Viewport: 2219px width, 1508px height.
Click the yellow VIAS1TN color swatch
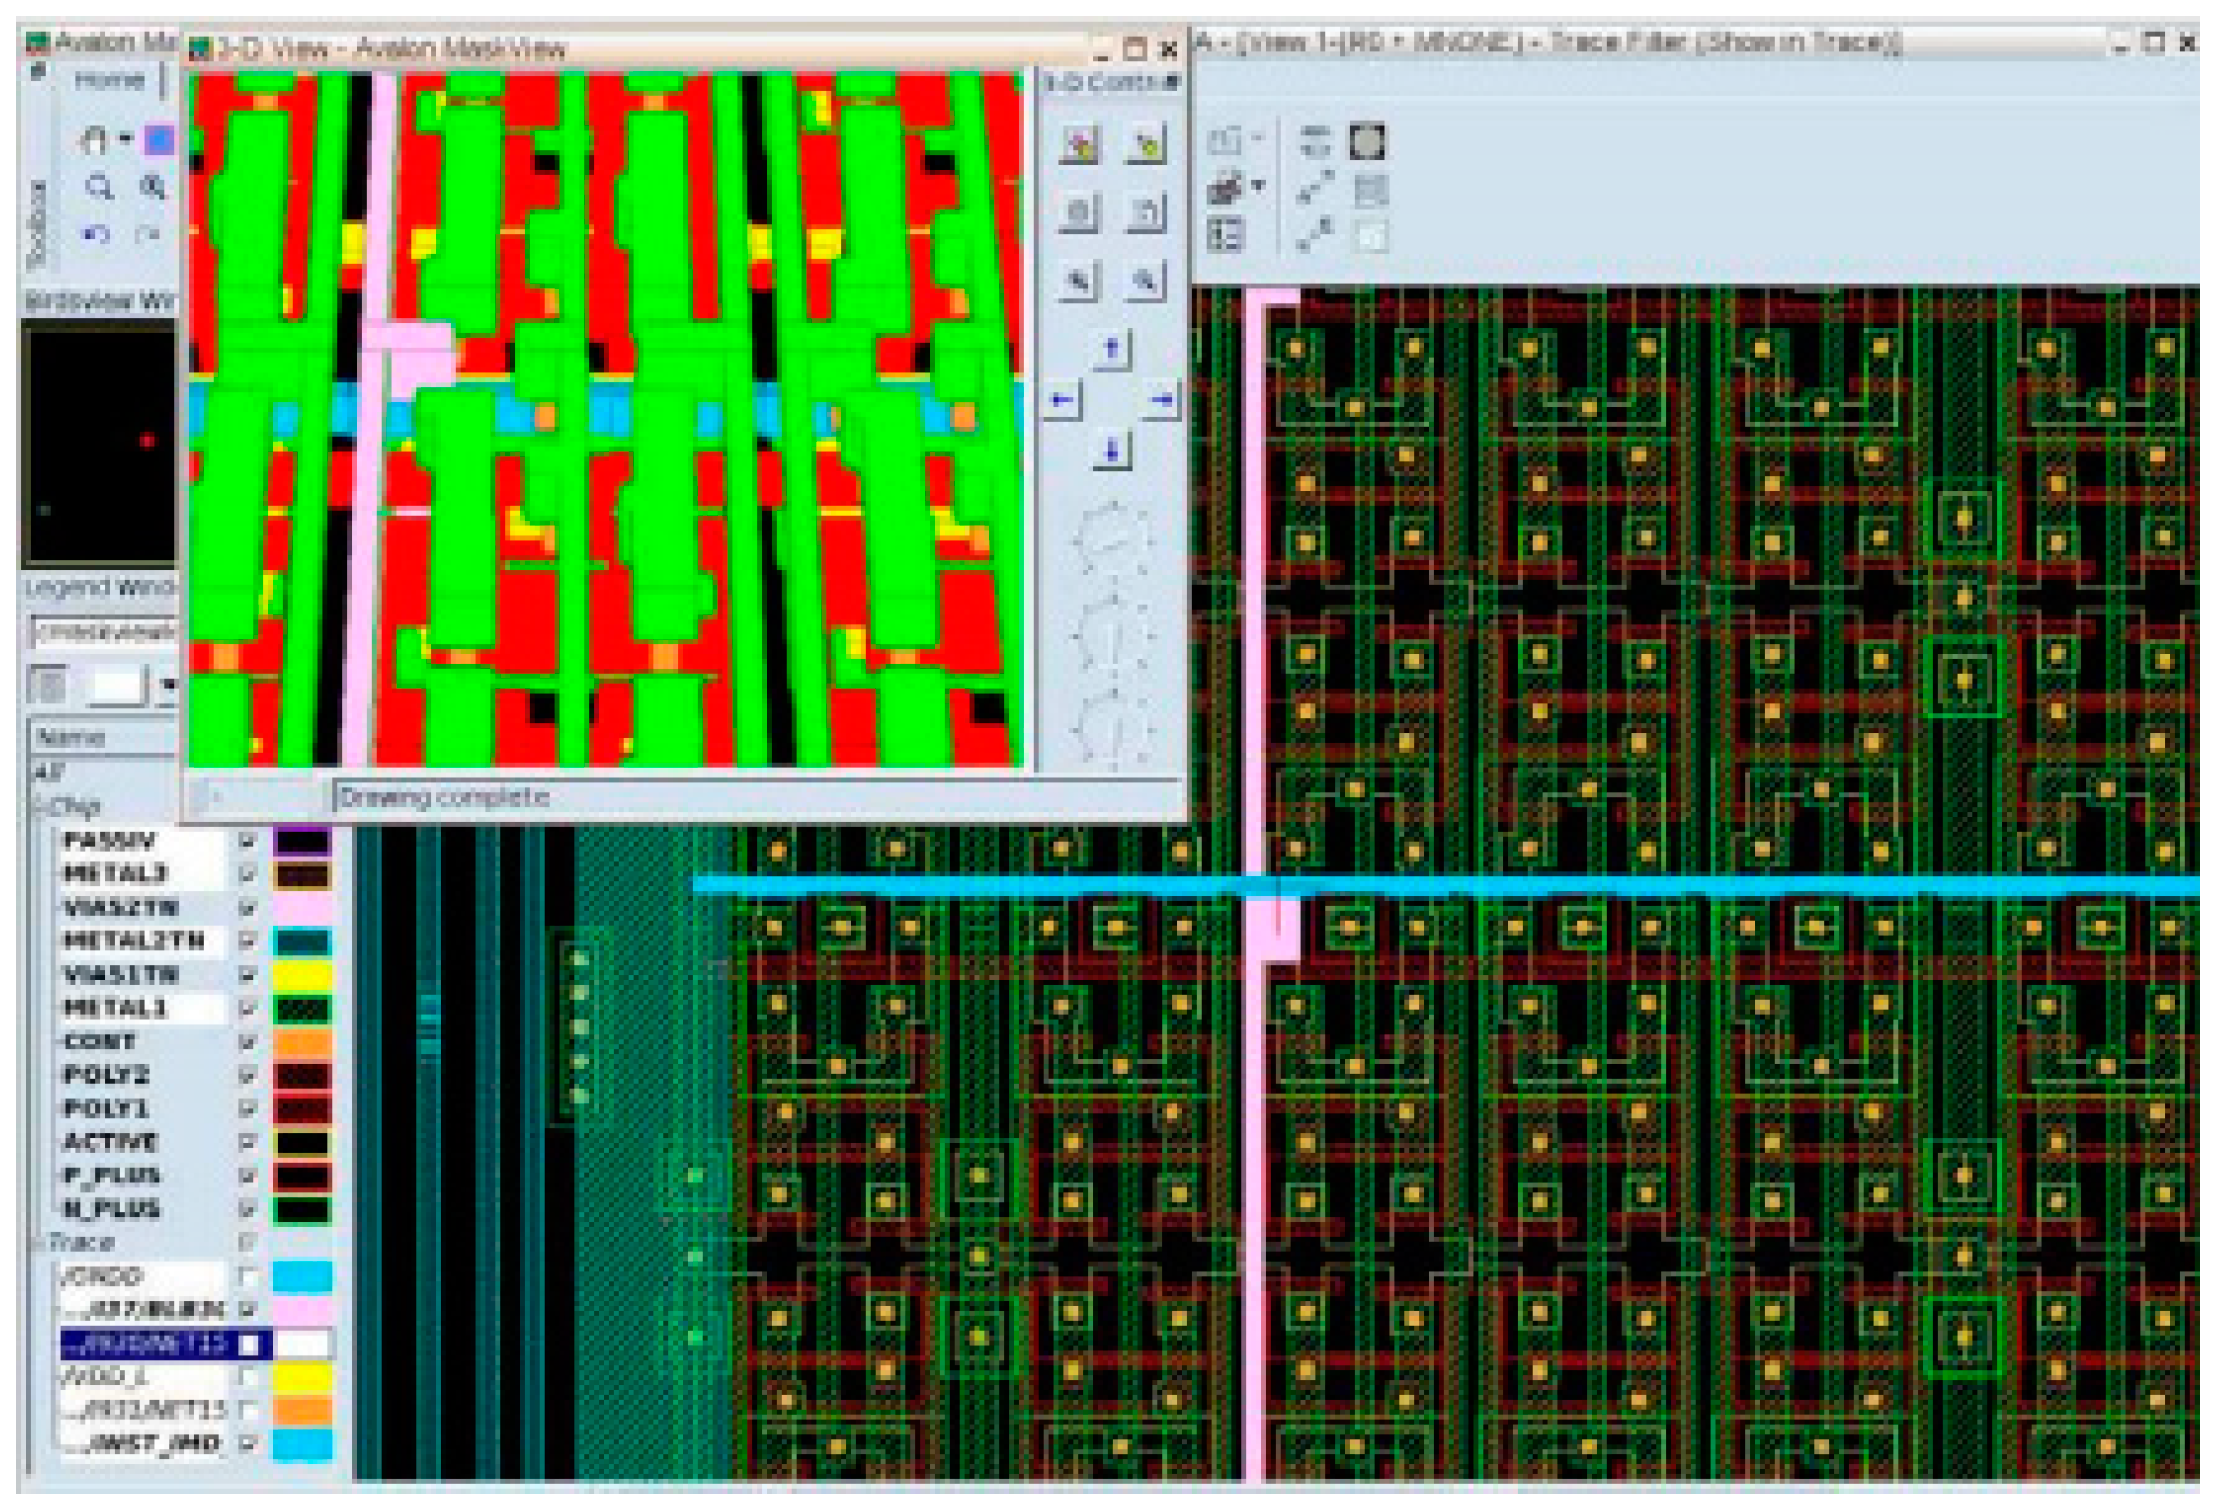pyautogui.click(x=301, y=975)
